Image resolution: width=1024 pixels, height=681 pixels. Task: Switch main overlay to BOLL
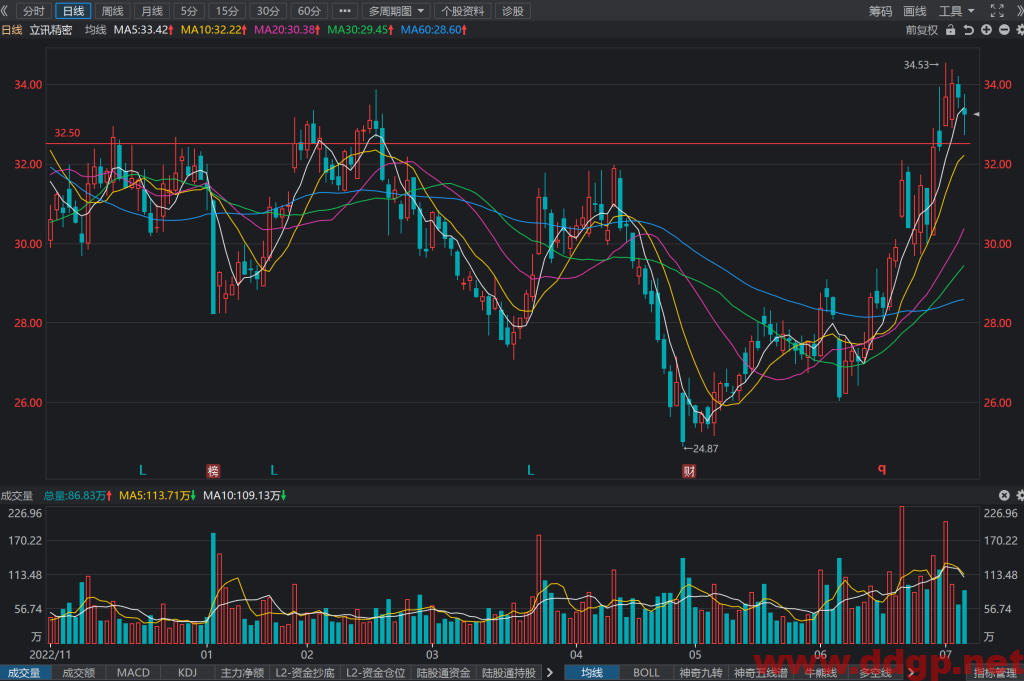point(646,673)
